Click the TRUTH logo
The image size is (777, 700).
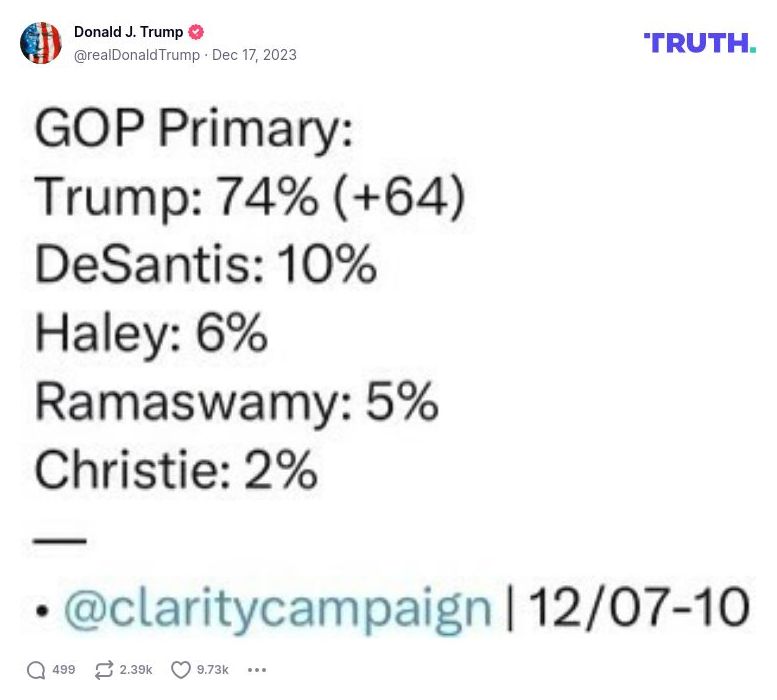click(699, 43)
